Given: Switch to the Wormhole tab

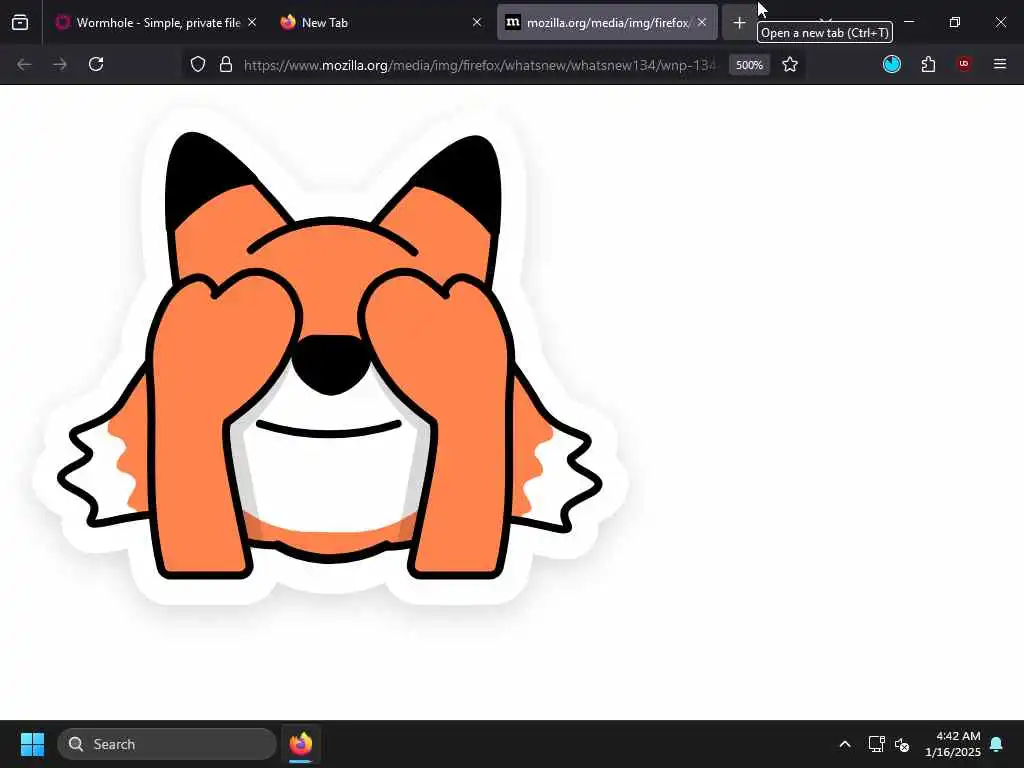Looking at the screenshot, I should (156, 23).
